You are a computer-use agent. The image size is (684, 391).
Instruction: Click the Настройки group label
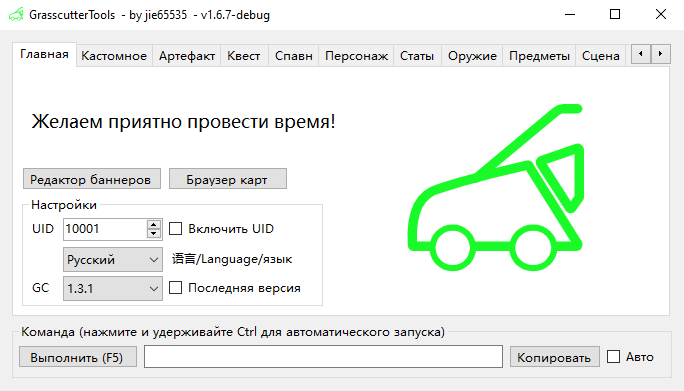[x=64, y=205]
